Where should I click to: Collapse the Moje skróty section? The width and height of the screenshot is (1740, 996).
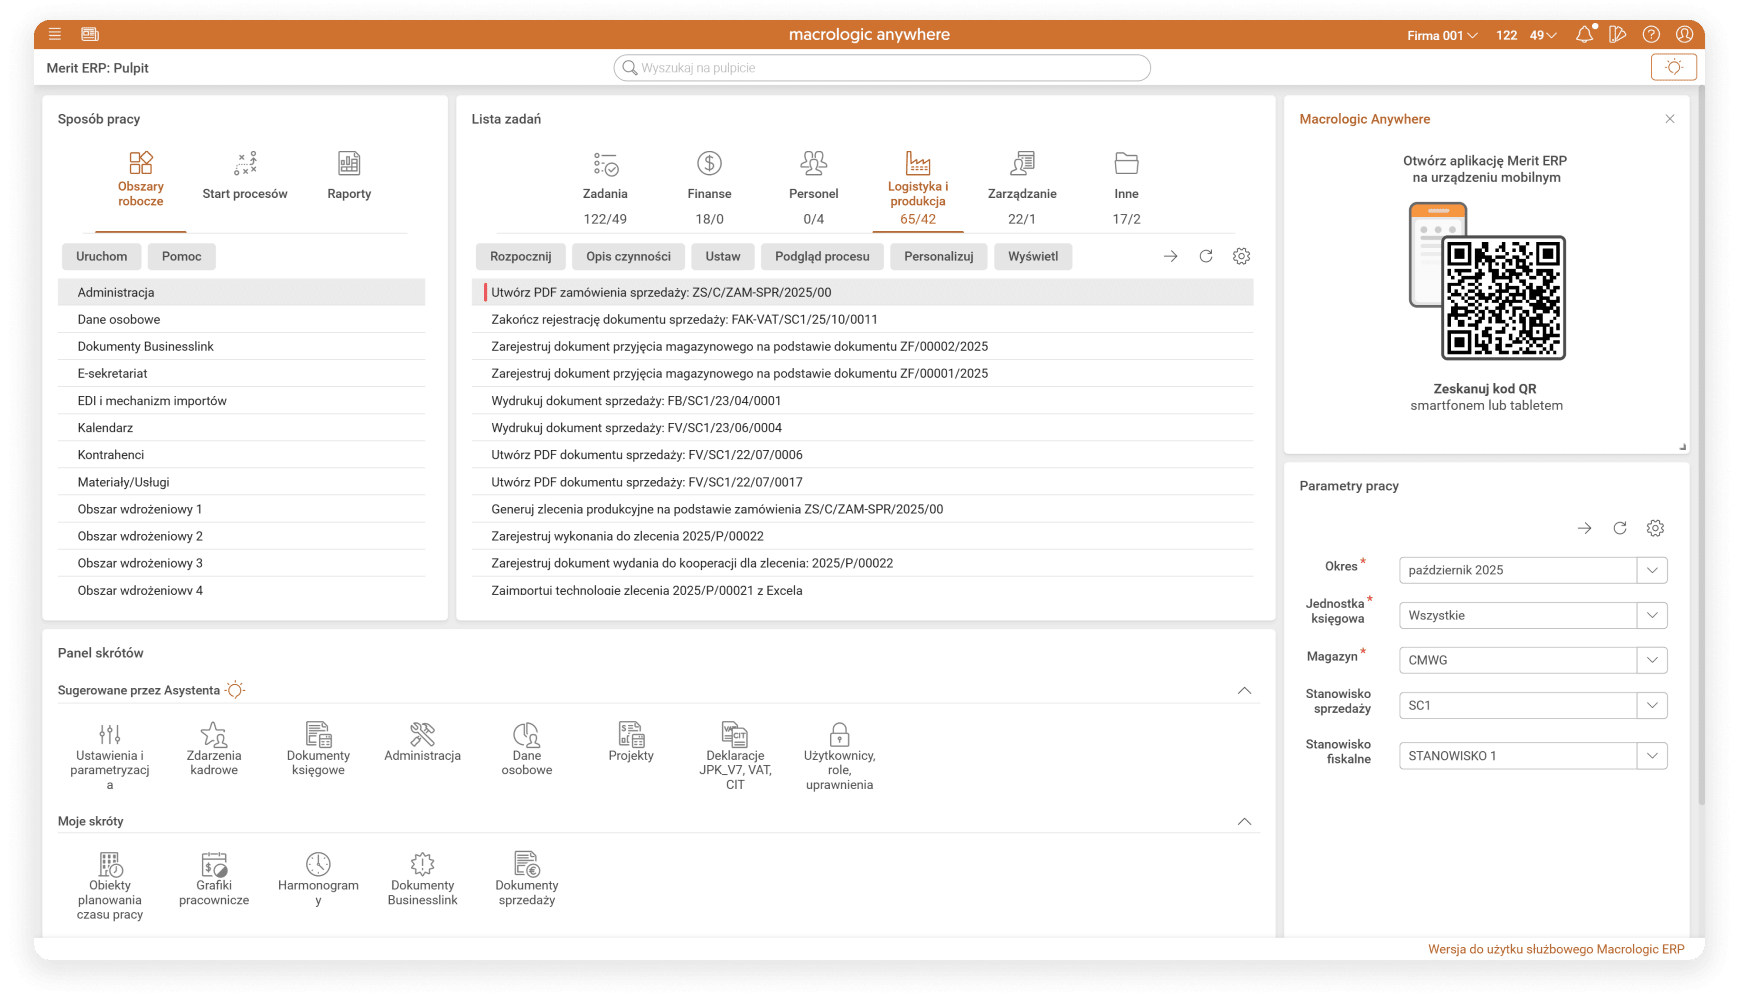click(x=1244, y=822)
